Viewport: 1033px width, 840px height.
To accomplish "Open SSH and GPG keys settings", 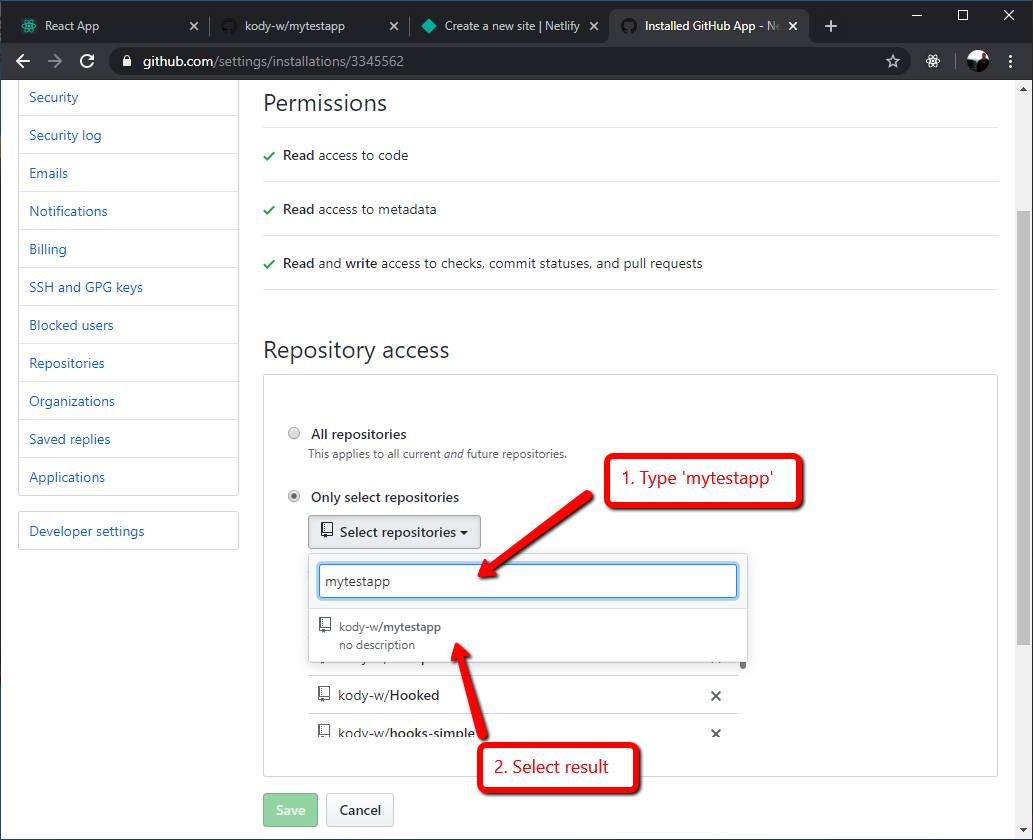I will (86, 287).
